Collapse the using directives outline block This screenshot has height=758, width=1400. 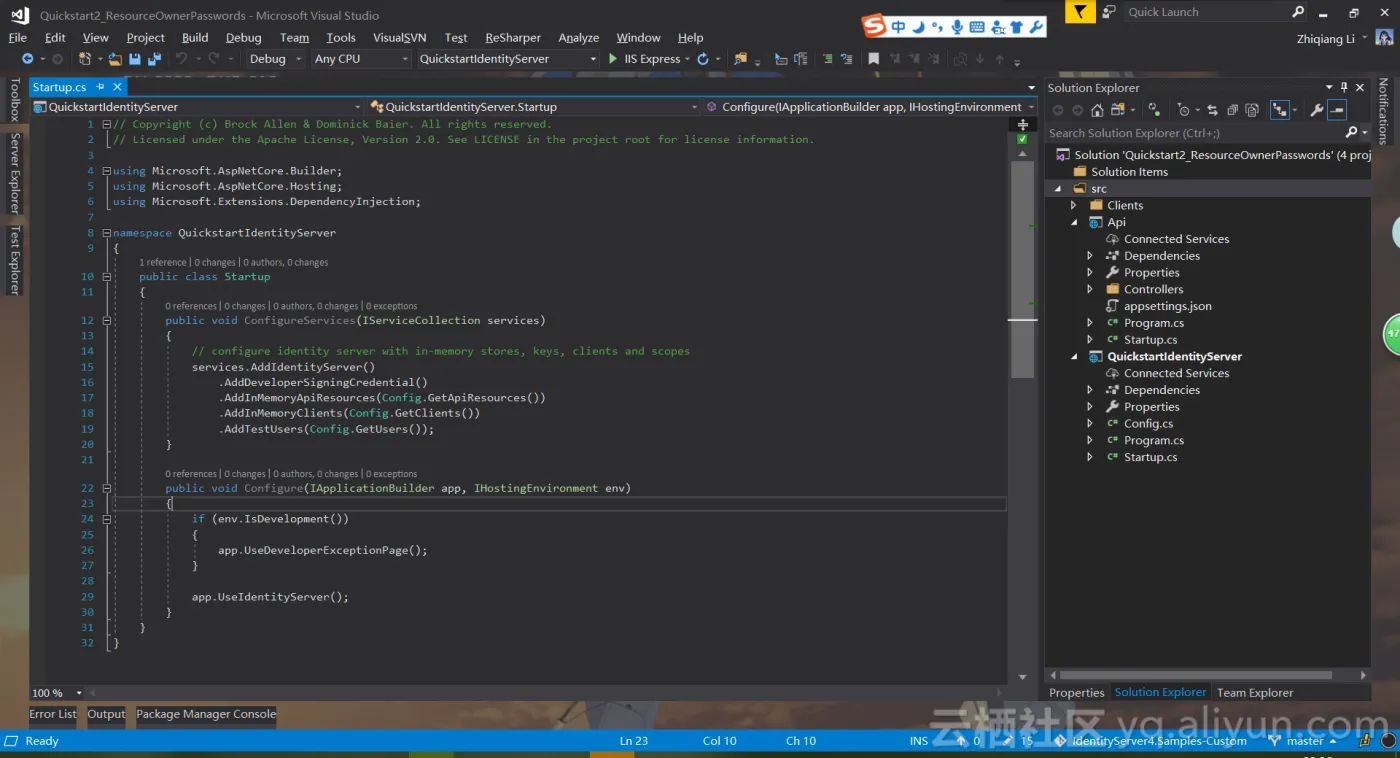point(107,171)
